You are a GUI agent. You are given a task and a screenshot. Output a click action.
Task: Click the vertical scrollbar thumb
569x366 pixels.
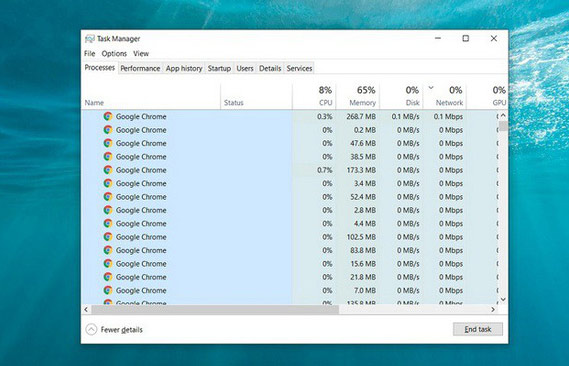pyautogui.click(x=503, y=126)
